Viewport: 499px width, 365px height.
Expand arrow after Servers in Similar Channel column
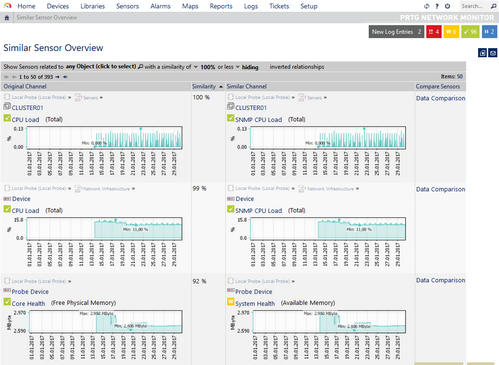point(325,98)
